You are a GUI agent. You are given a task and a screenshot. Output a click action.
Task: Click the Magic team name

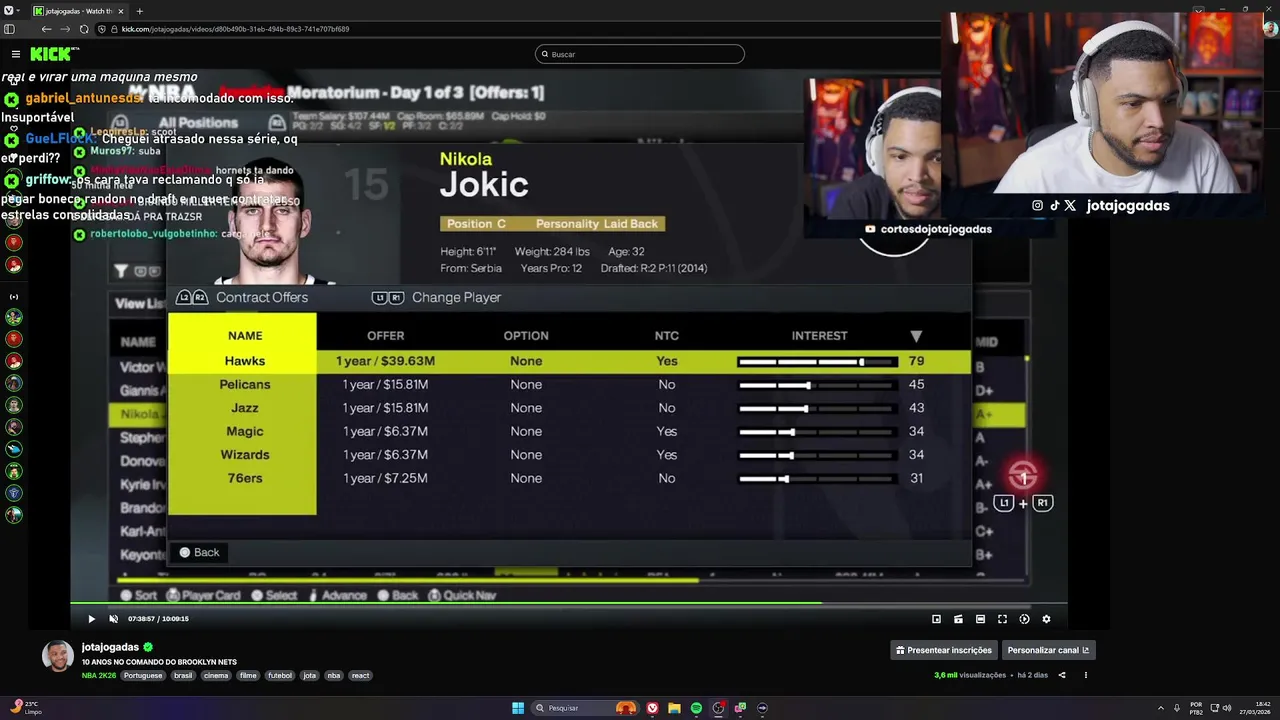click(245, 431)
